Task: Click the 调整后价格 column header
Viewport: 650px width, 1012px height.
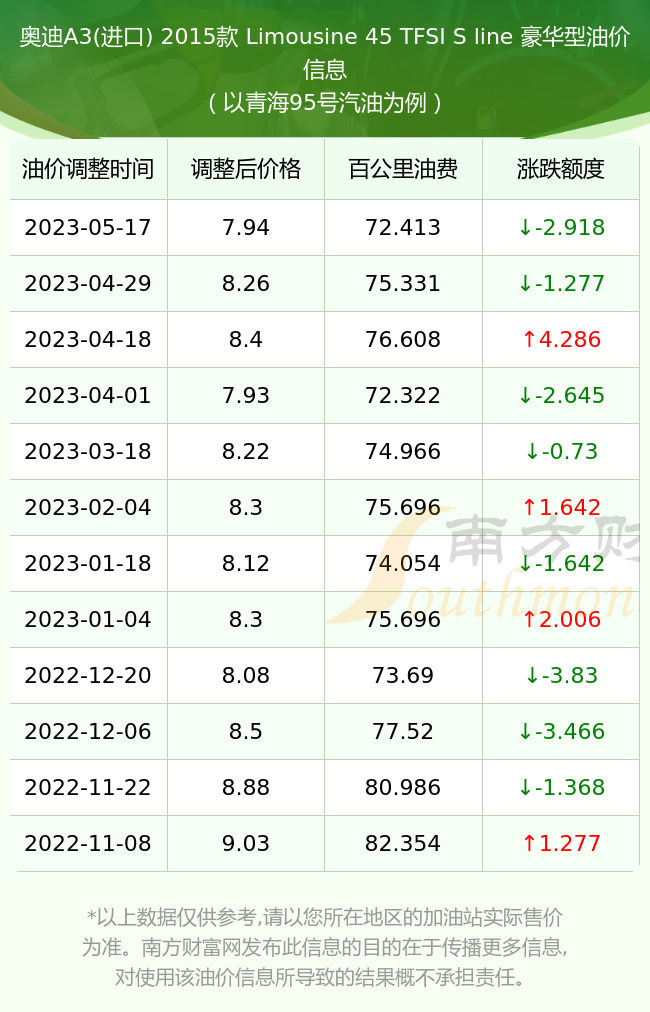Action: coord(246,169)
